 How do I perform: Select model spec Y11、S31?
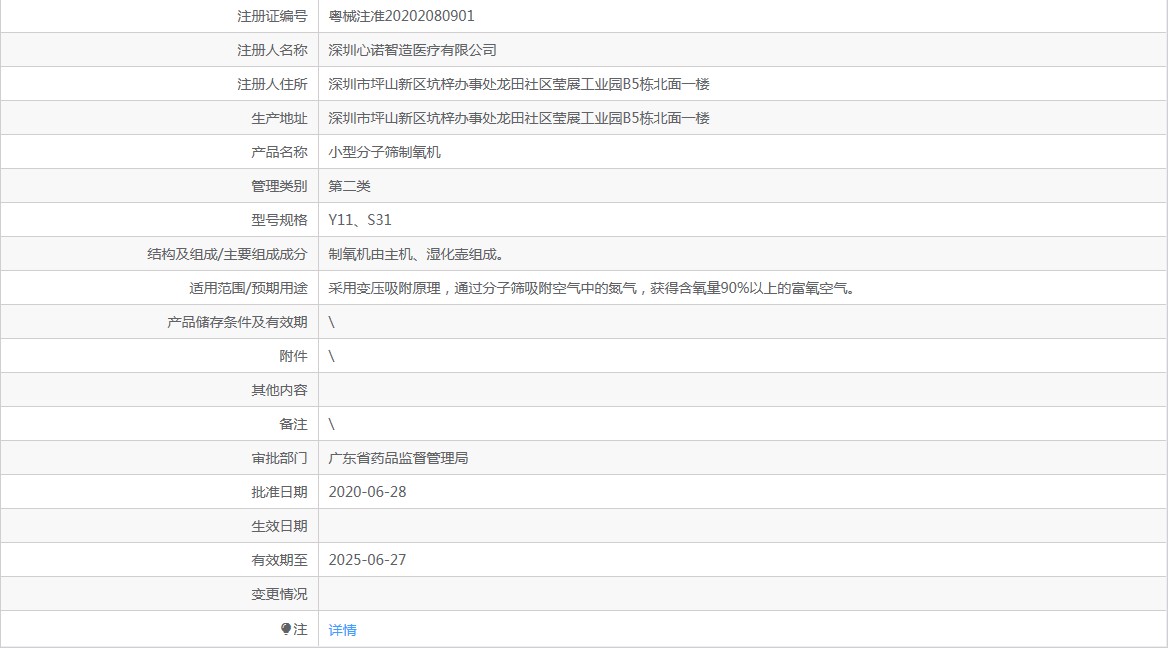(360, 220)
